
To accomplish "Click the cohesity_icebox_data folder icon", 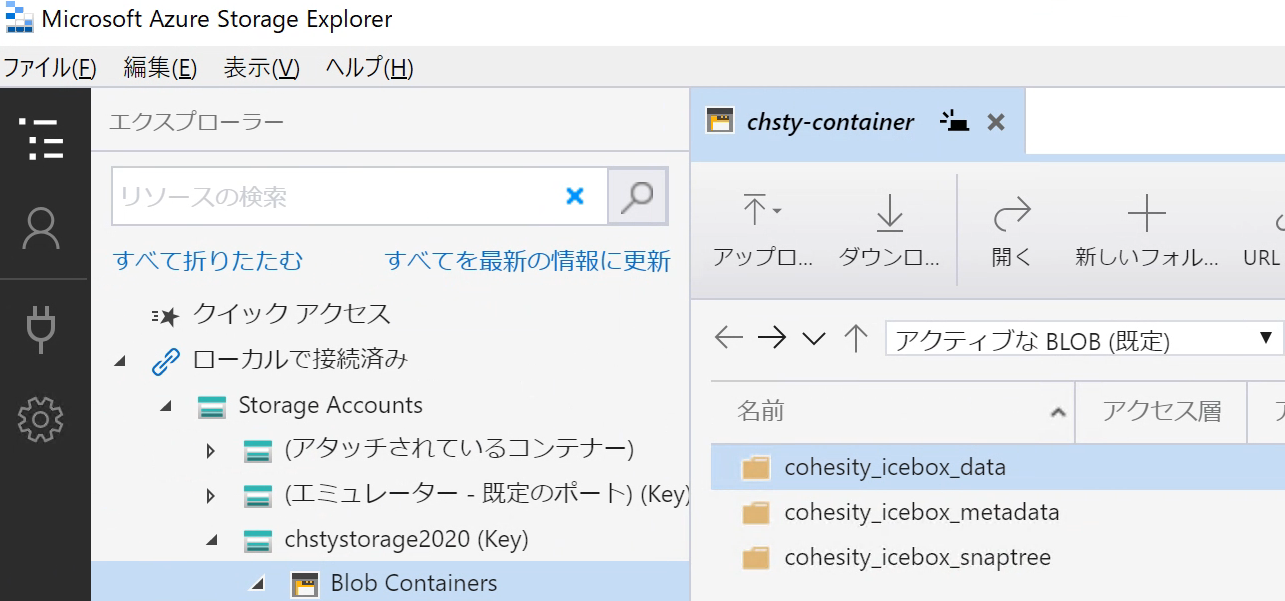I will coord(756,467).
